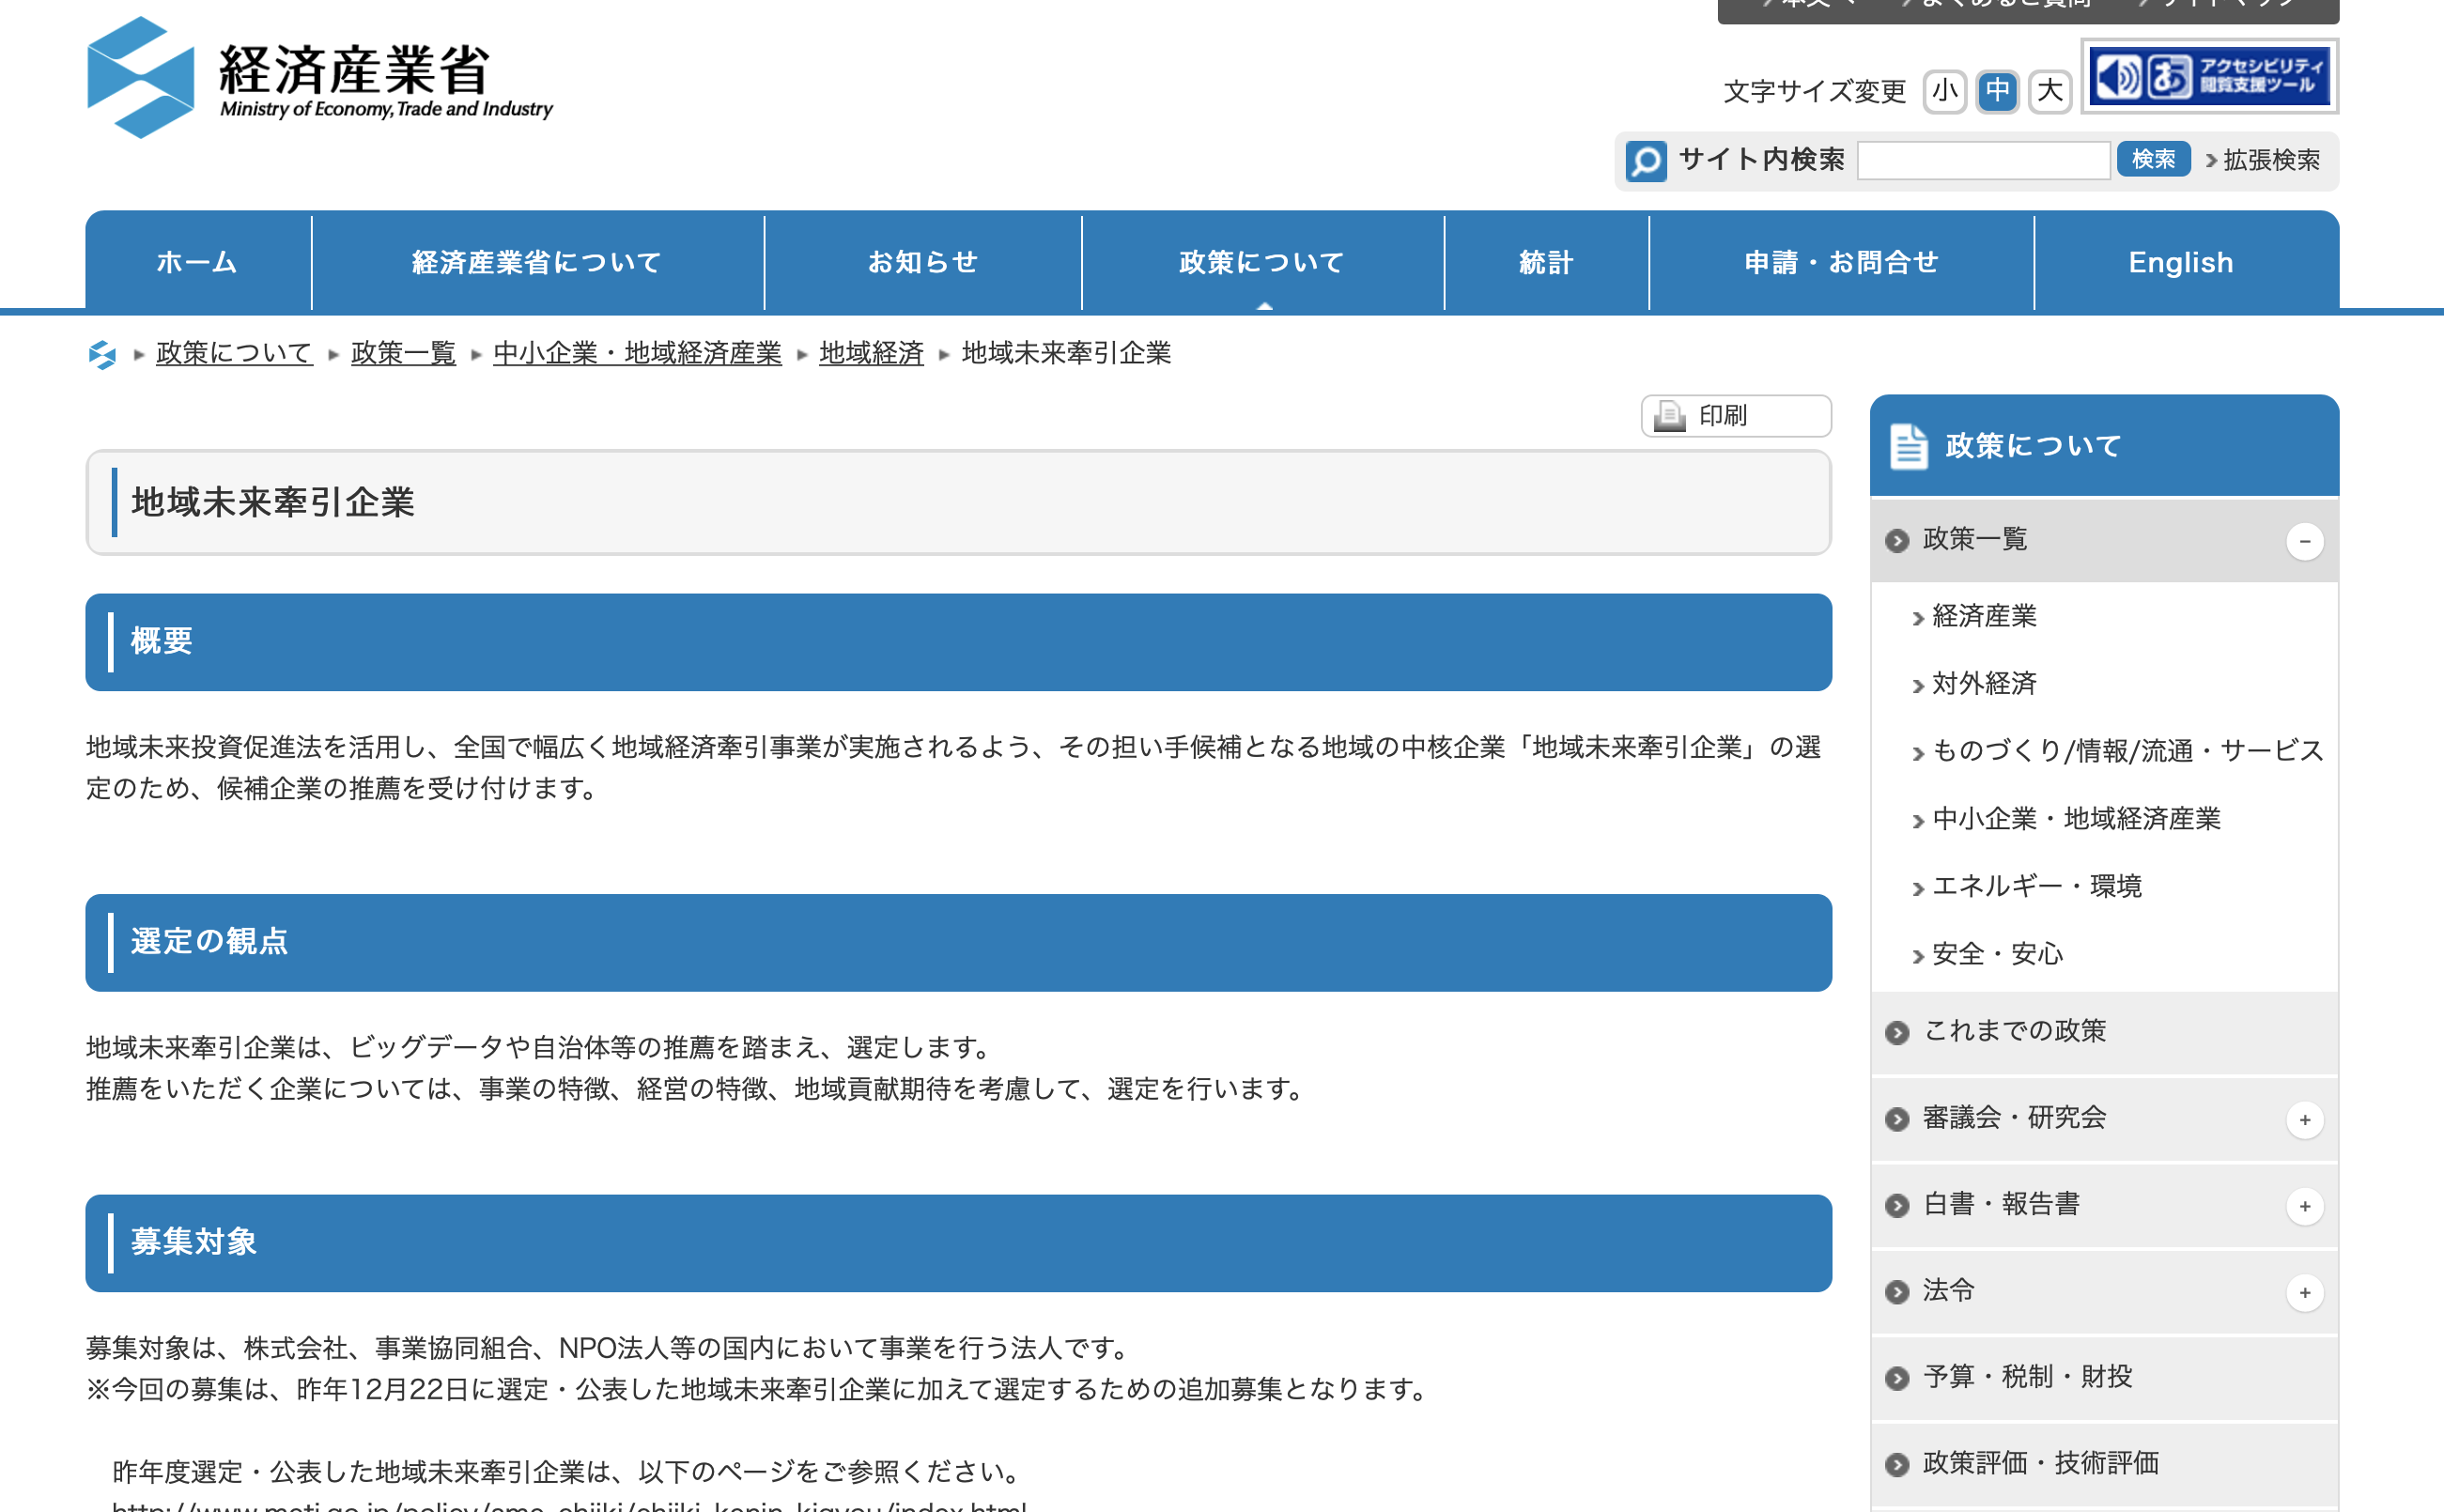Open 政策について navigation item
The height and width of the screenshot is (1512, 2444).
[1262, 262]
